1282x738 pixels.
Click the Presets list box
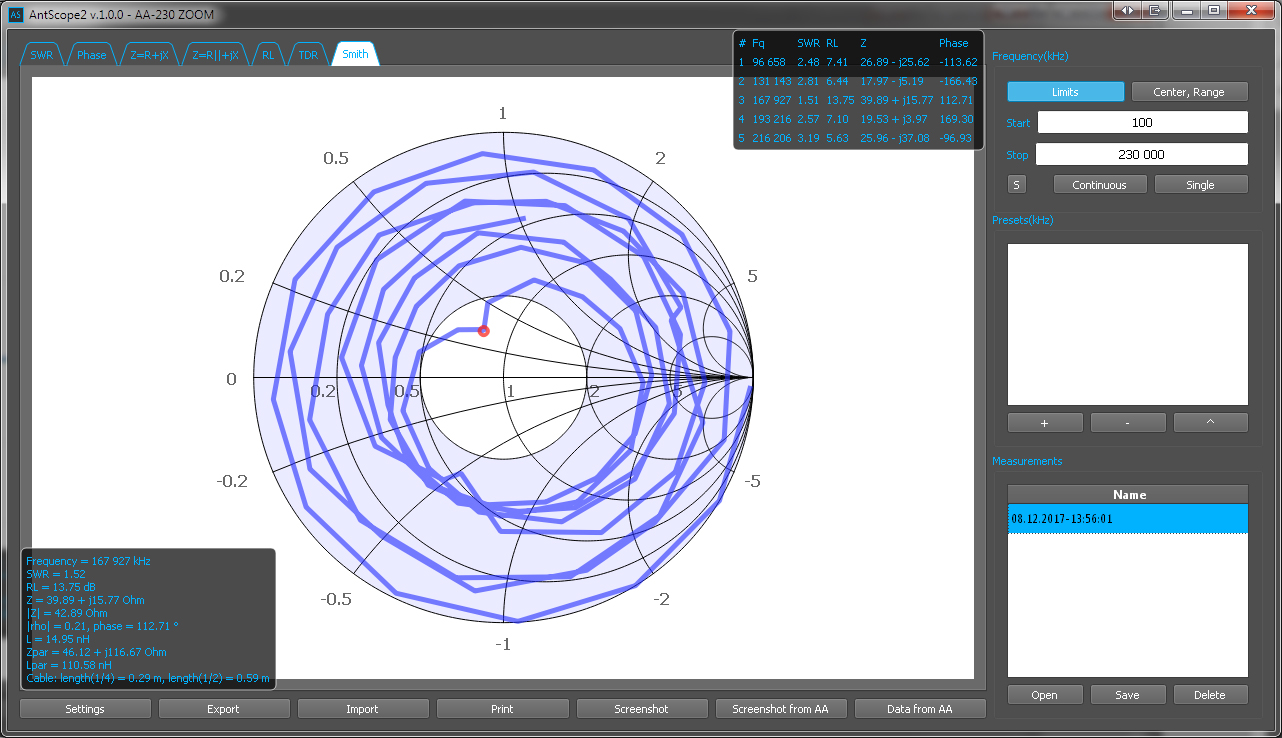[x=1128, y=324]
